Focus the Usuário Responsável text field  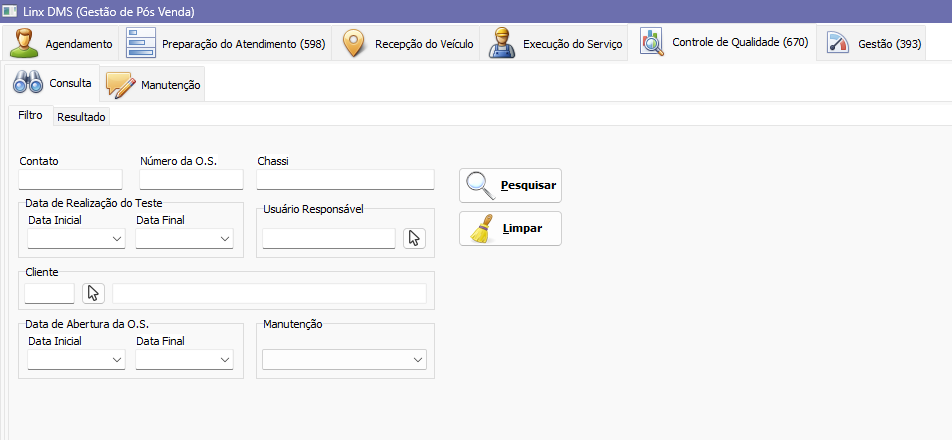pyautogui.click(x=329, y=239)
